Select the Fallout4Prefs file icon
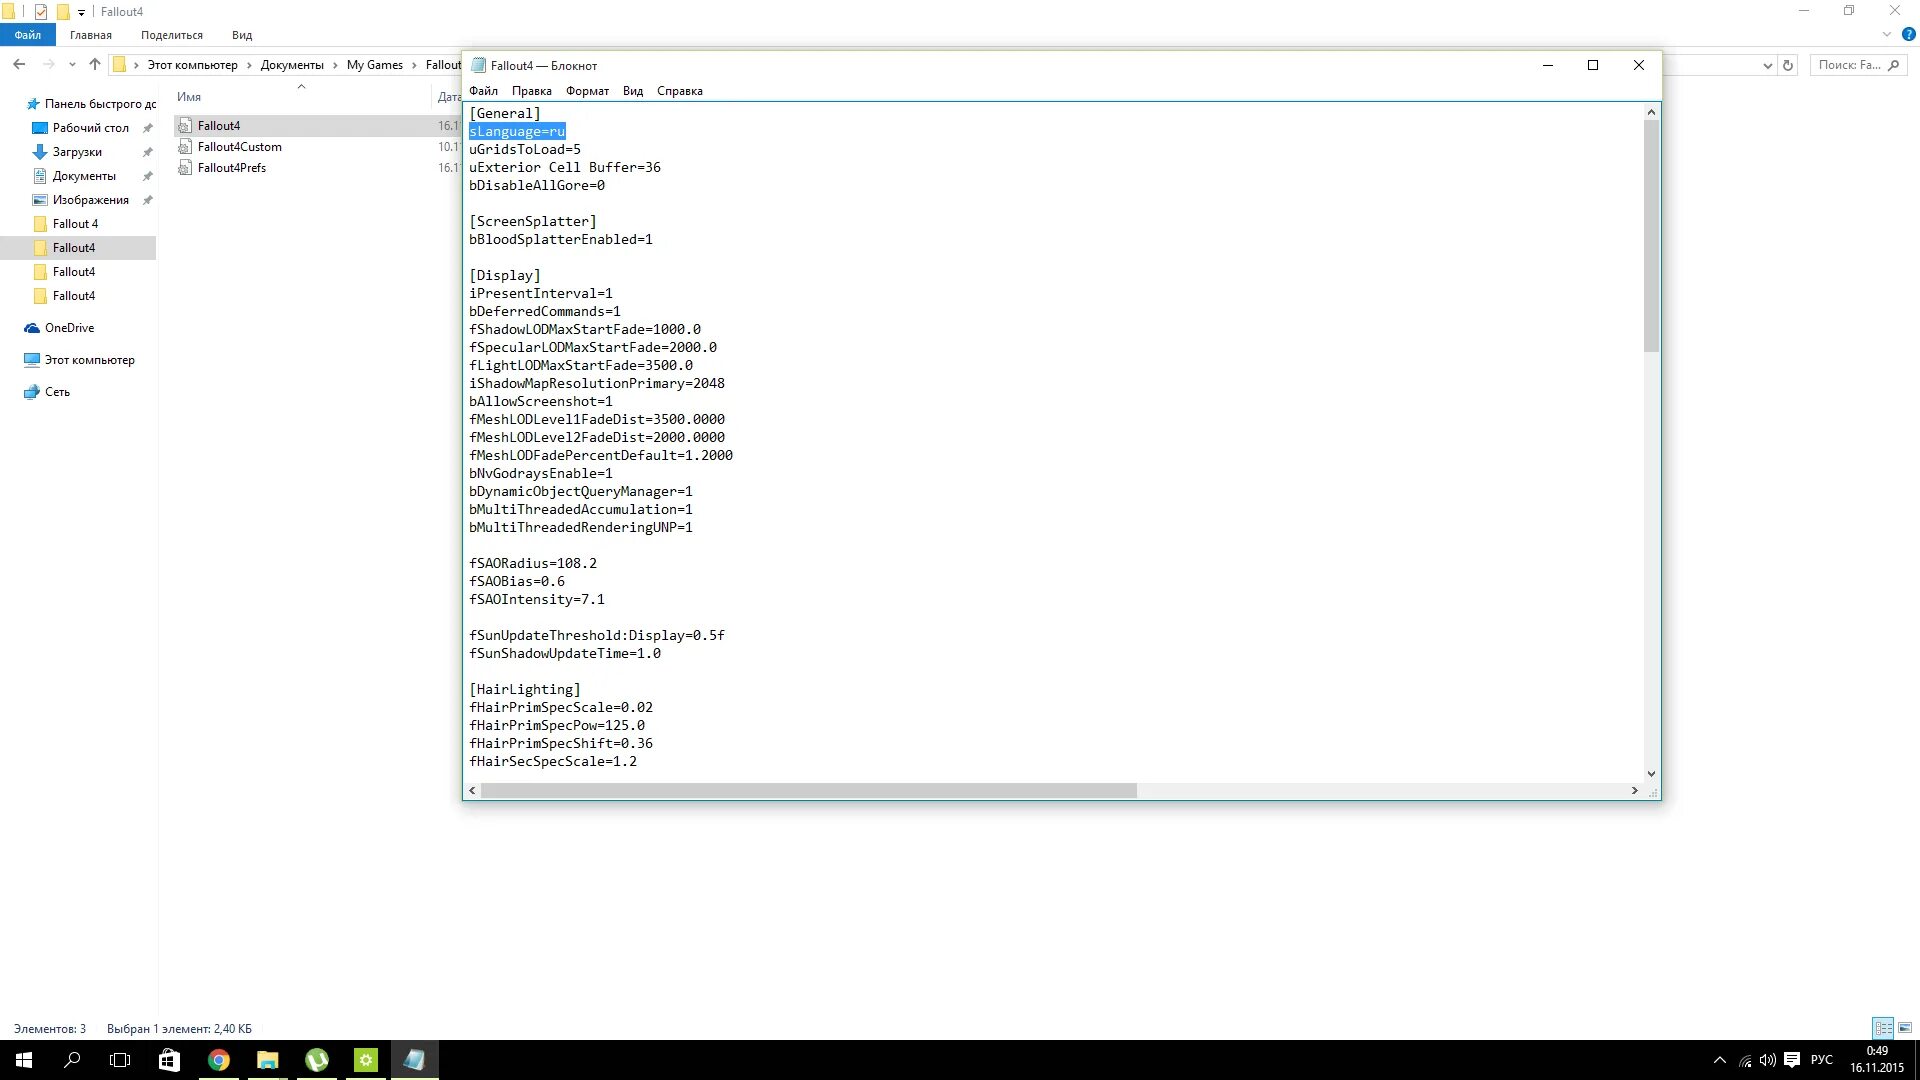The image size is (1920, 1080). coord(185,168)
